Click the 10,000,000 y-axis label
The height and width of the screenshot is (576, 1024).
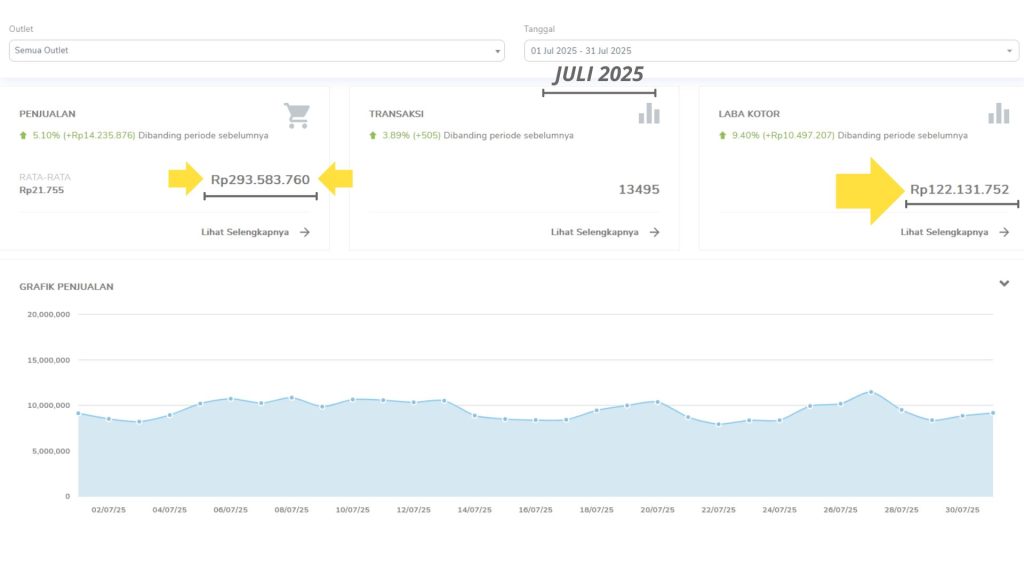pyautogui.click(x=48, y=406)
